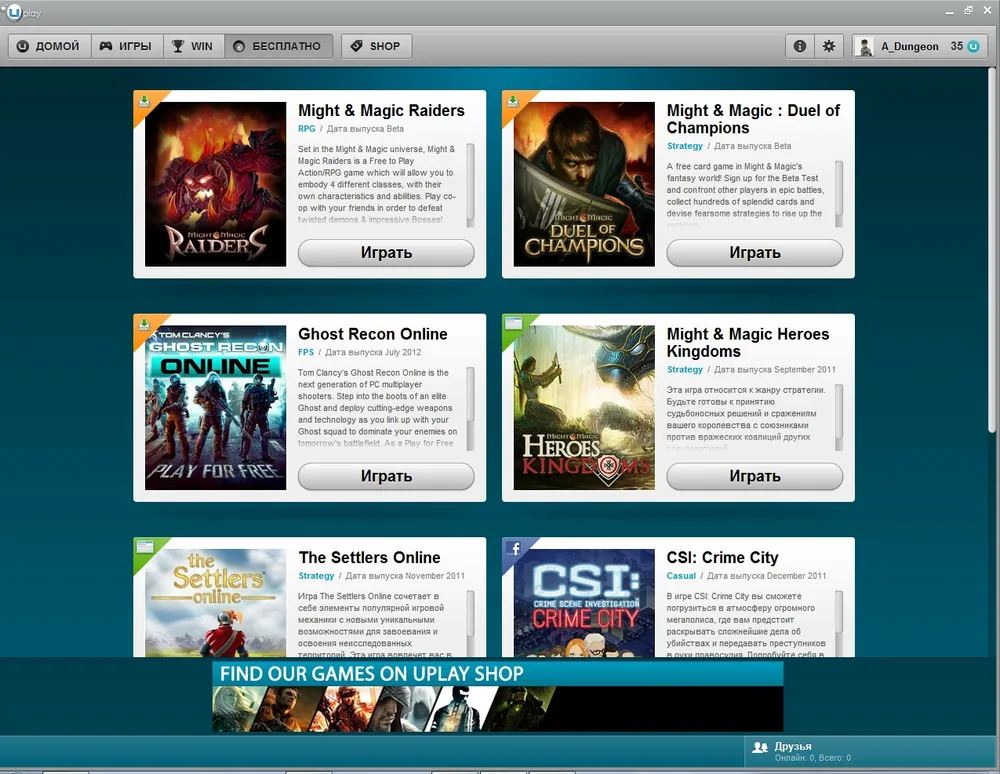Open the Find Our Games on Uplay Shop banner

[497, 697]
